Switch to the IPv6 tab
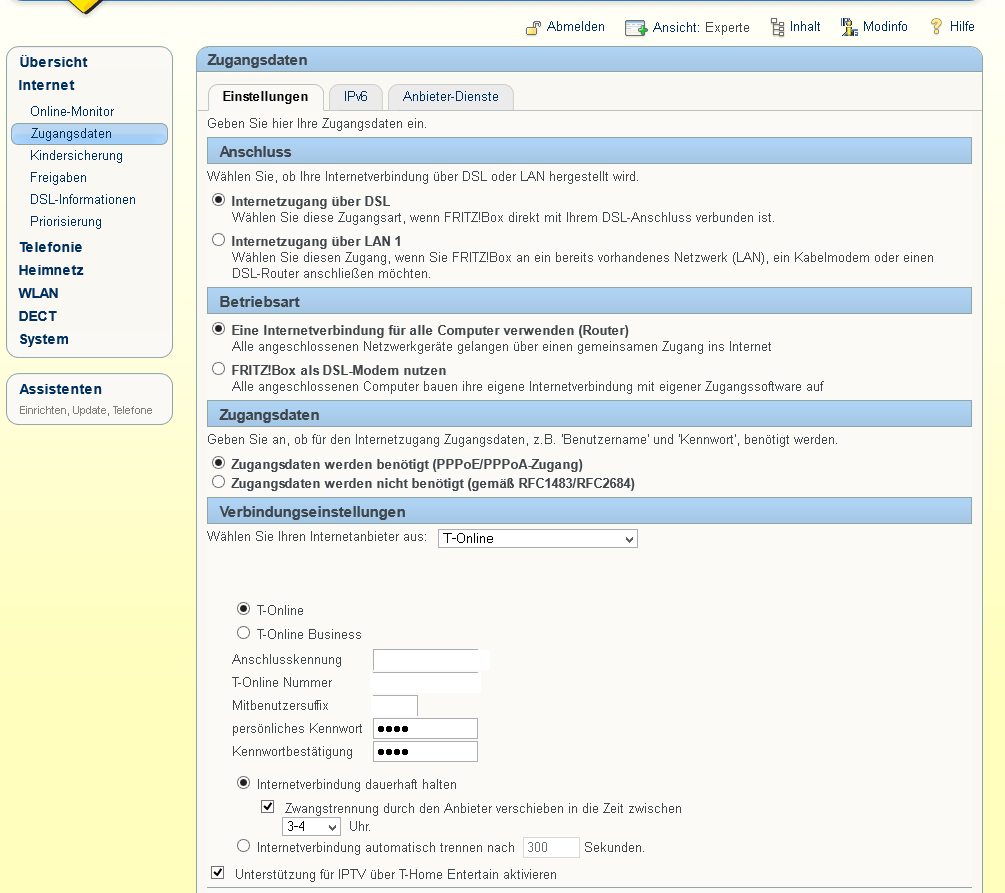This screenshot has height=893, width=1005. (356, 97)
